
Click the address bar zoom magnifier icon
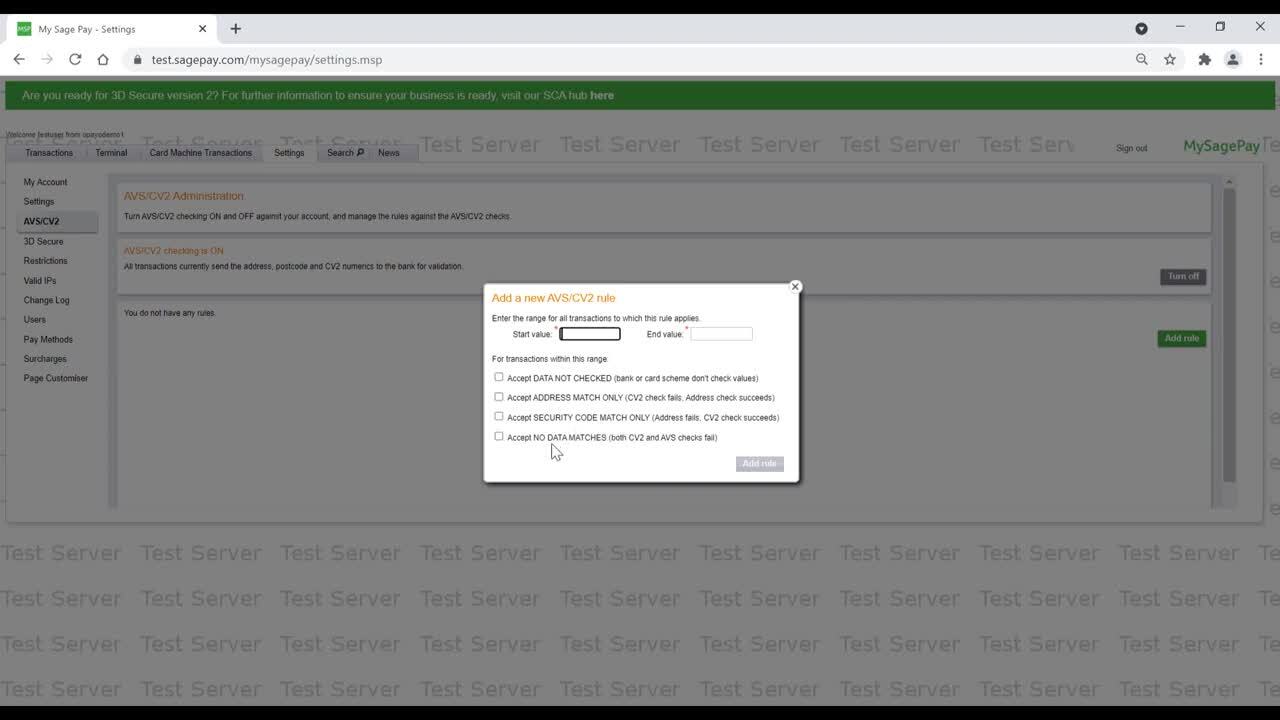point(1142,60)
